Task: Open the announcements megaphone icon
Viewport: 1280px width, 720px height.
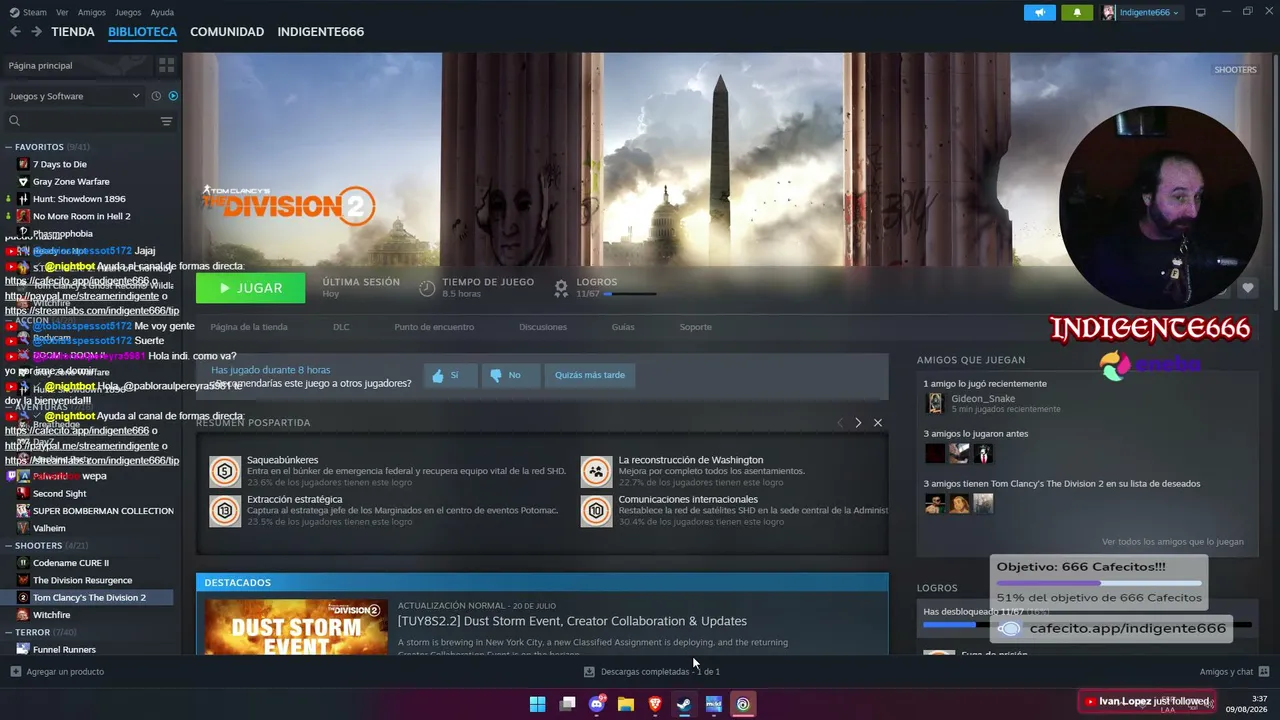Action: click(1040, 13)
